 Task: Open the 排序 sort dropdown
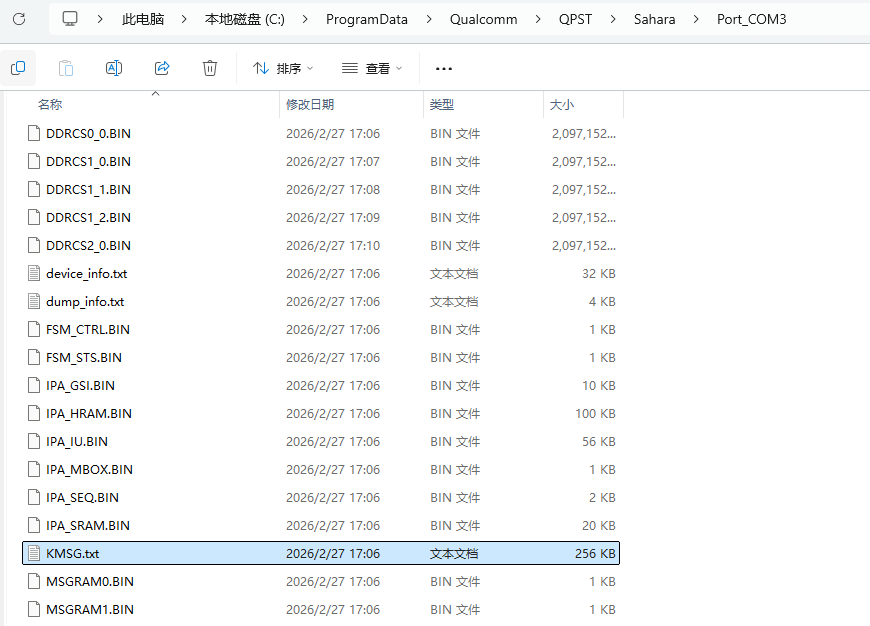[283, 68]
